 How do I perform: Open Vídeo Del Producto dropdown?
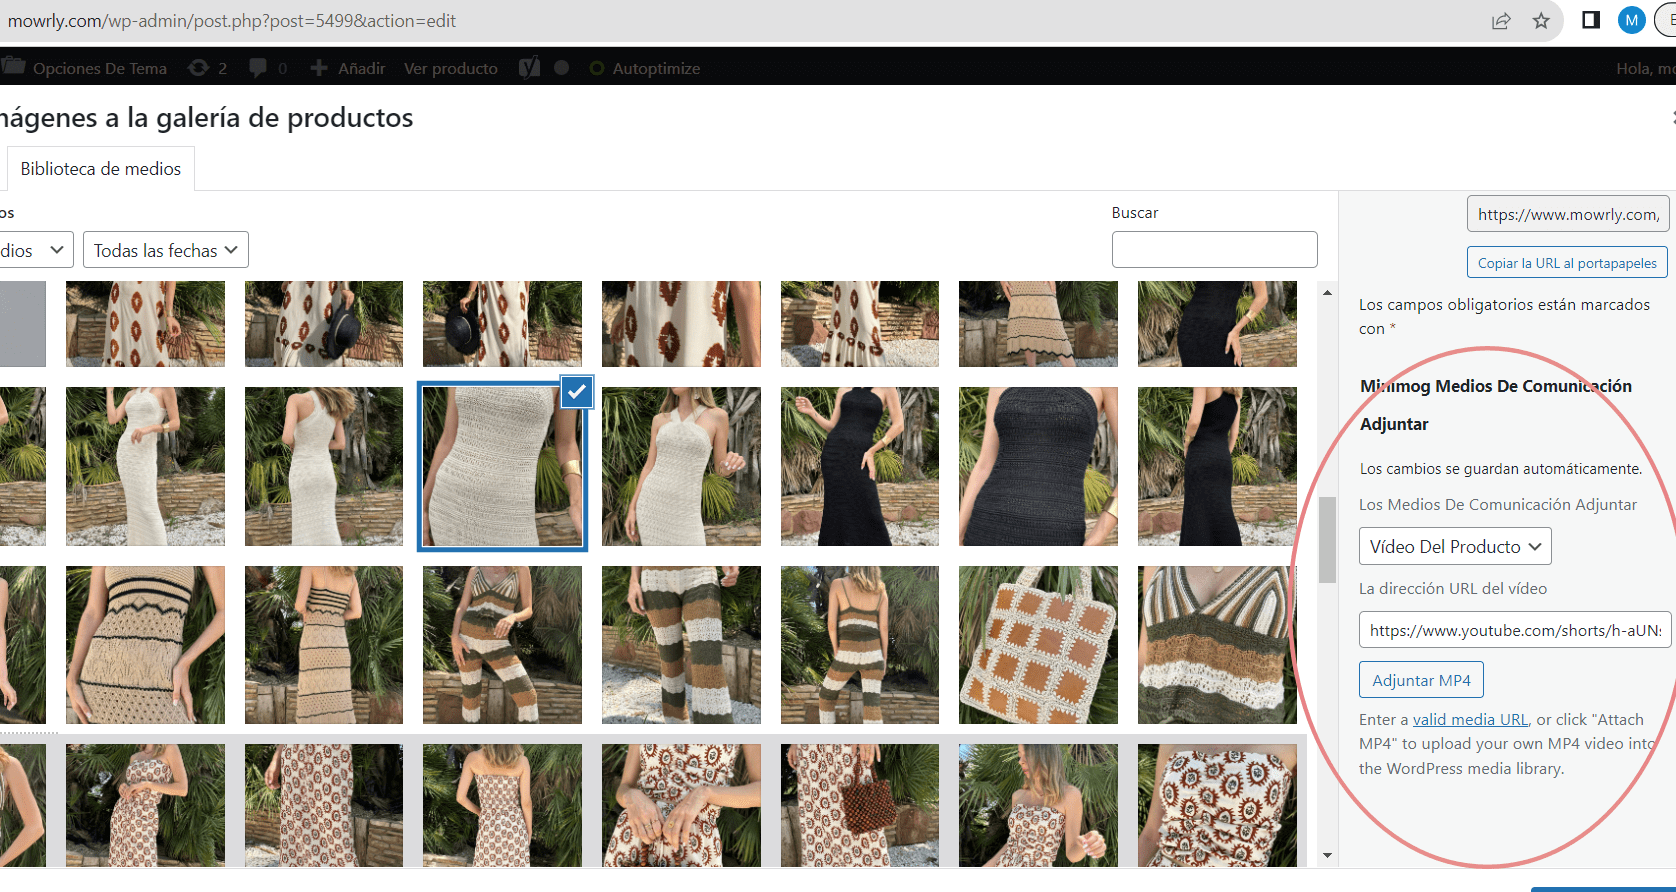(x=1455, y=546)
